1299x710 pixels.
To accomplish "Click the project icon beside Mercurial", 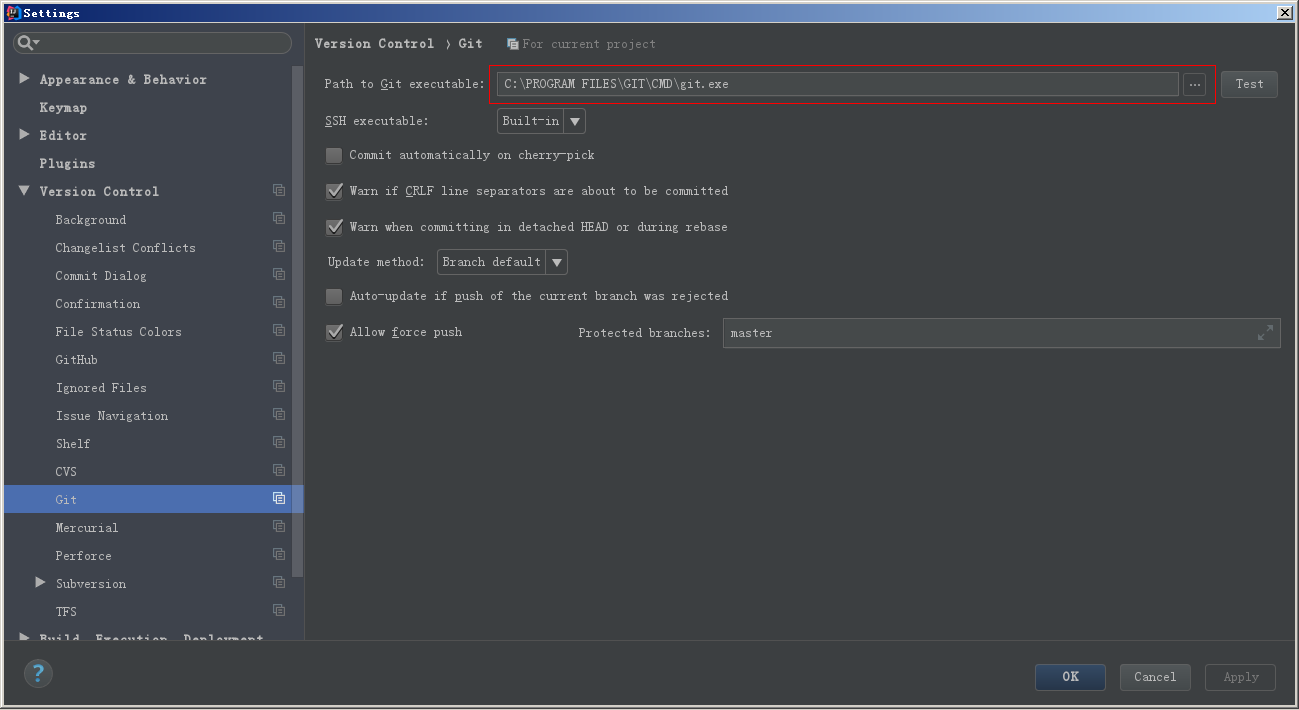I will [279, 526].
